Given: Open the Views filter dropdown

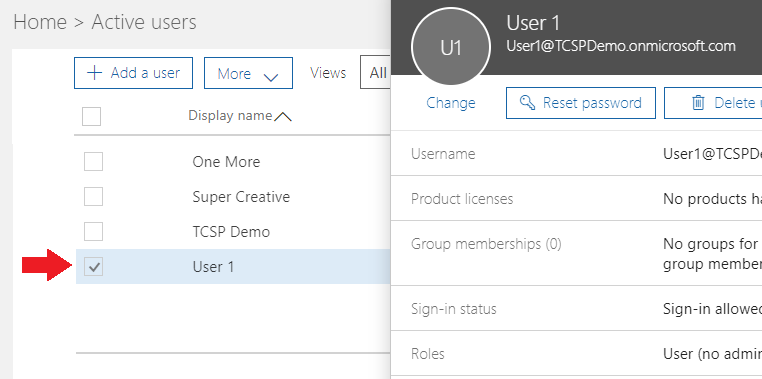Looking at the screenshot, I should point(376,73).
